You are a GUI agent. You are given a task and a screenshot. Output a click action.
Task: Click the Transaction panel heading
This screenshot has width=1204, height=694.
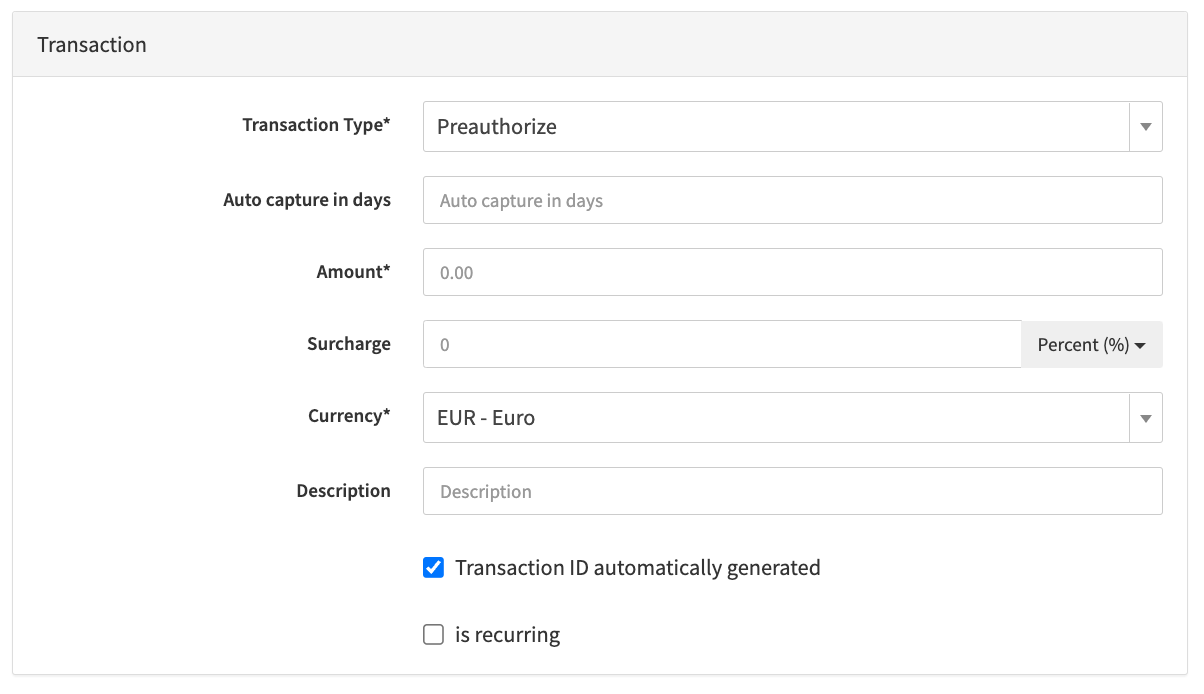[92, 45]
